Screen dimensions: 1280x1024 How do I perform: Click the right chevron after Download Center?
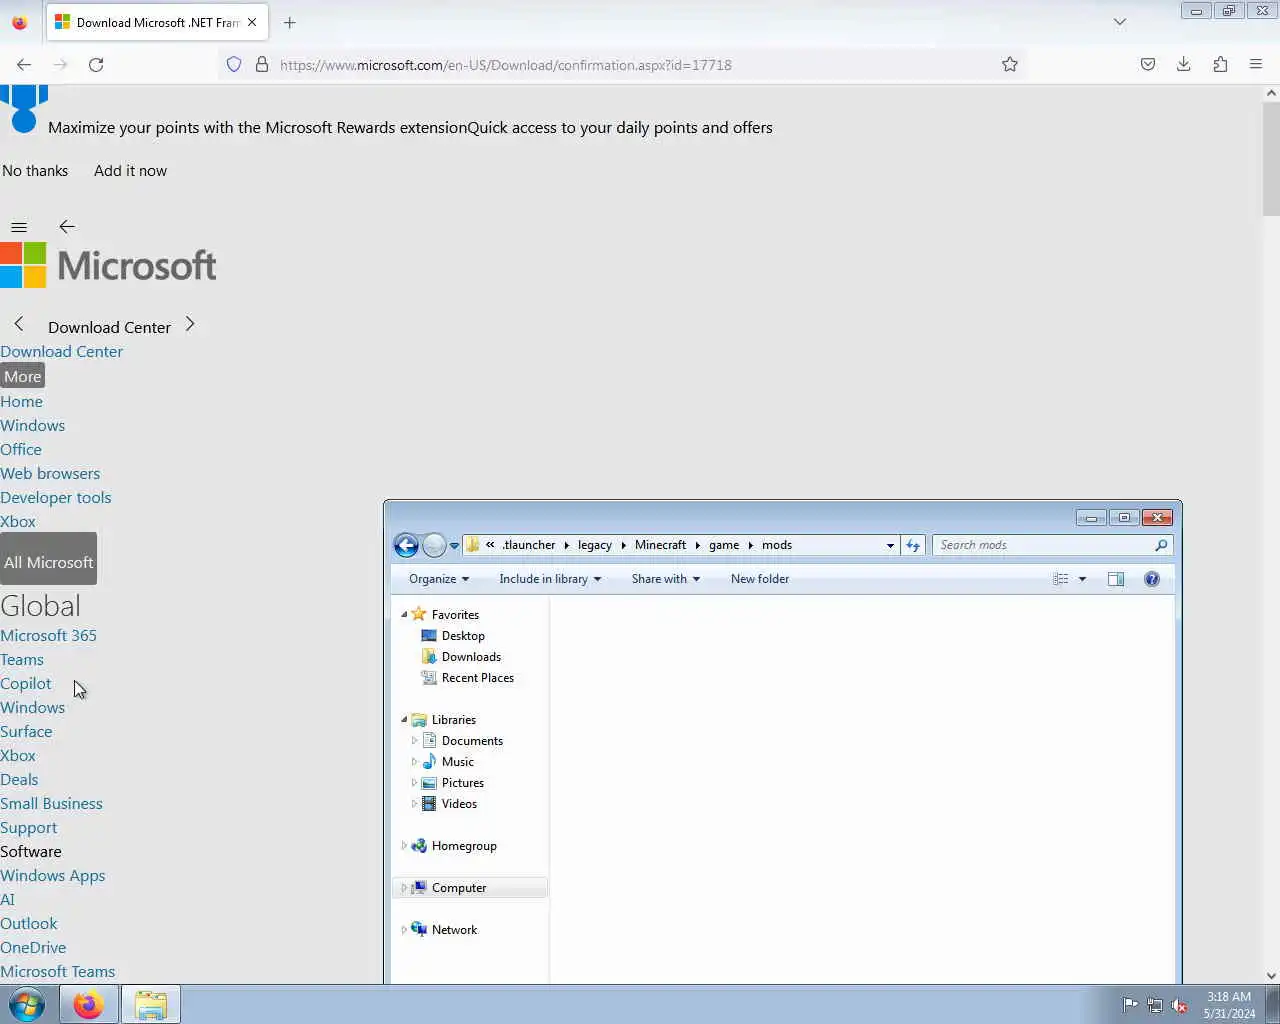point(190,324)
